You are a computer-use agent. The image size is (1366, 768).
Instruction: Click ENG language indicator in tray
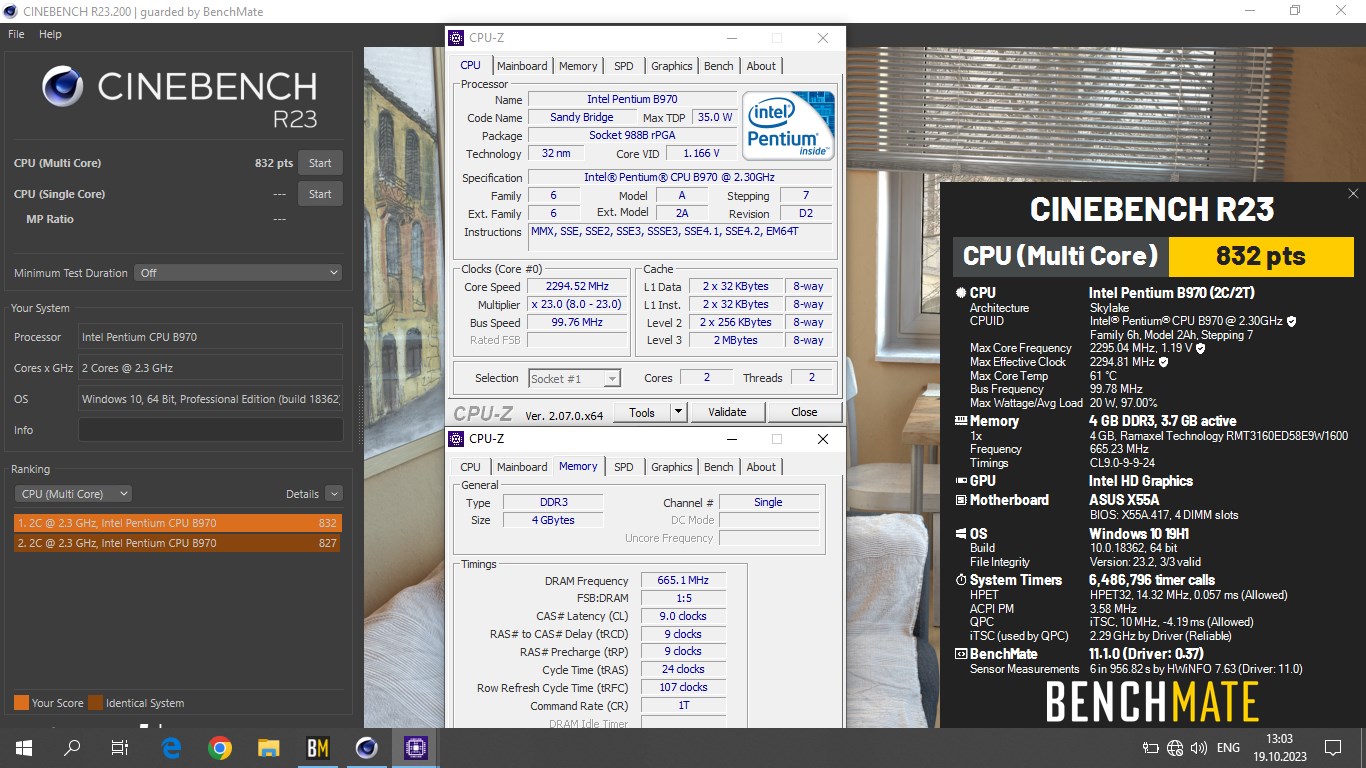pos(1228,748)
